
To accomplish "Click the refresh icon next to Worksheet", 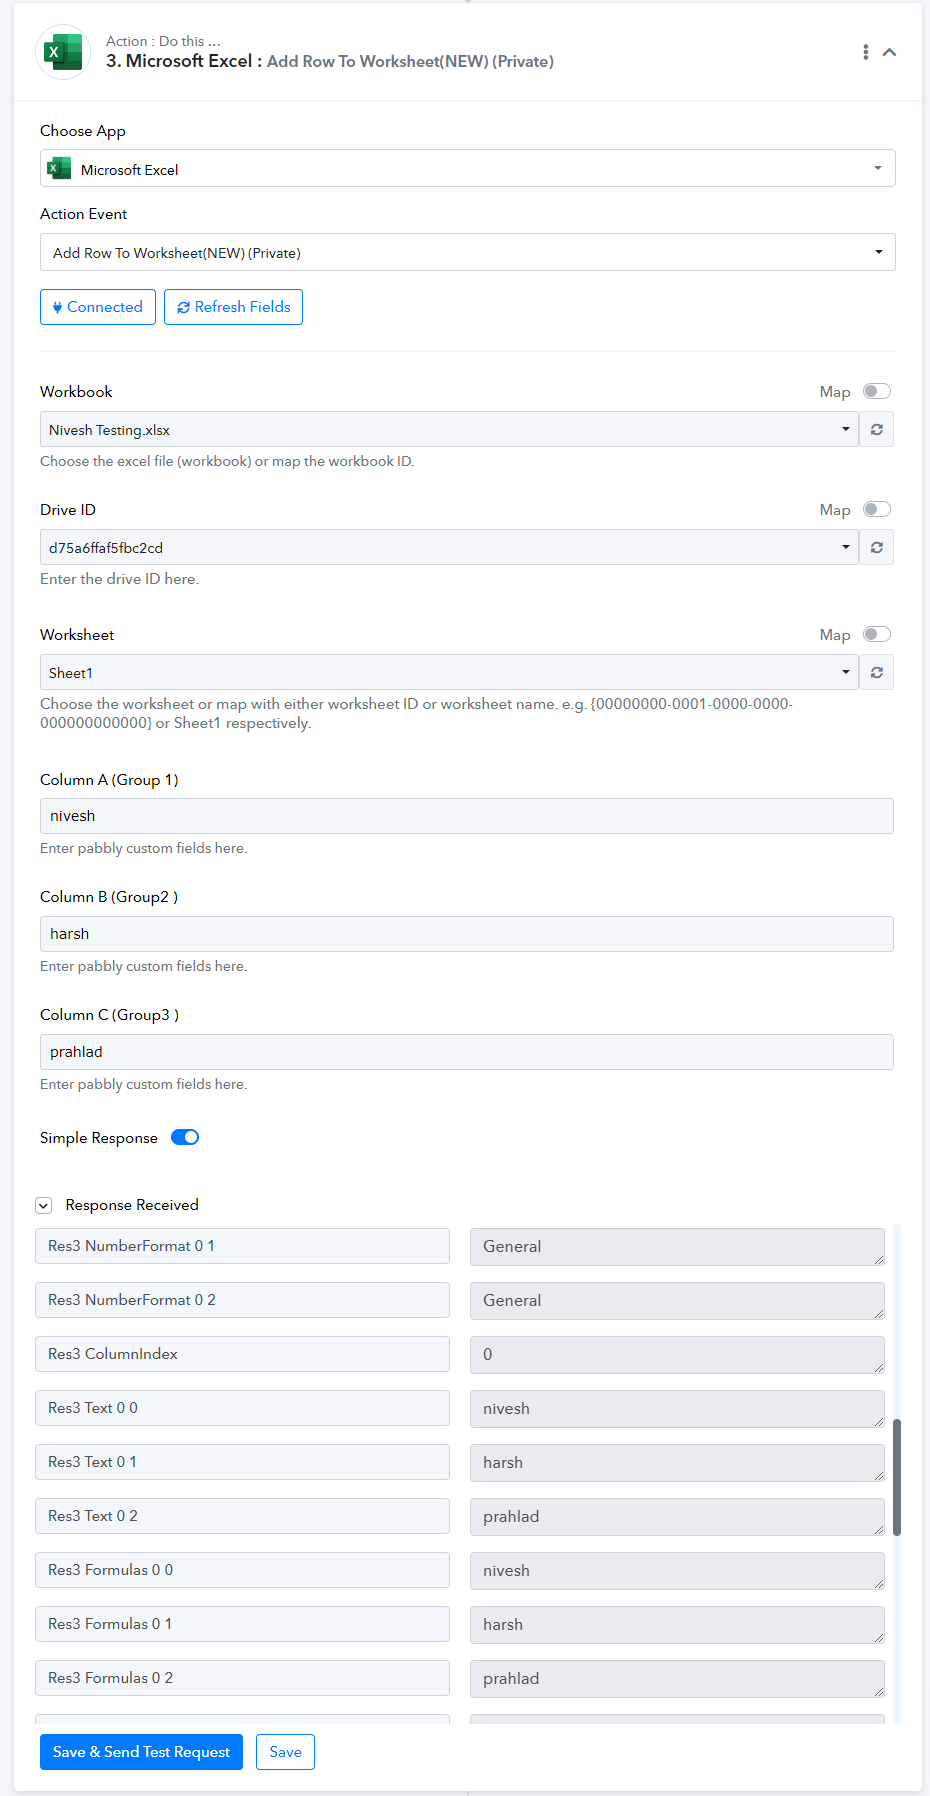I will point(877,673).
